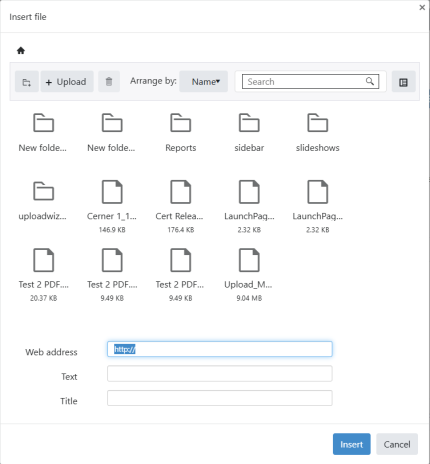Open the slideshows folder
The width and height of the screenshot is (430, 464).
[318, 133]
